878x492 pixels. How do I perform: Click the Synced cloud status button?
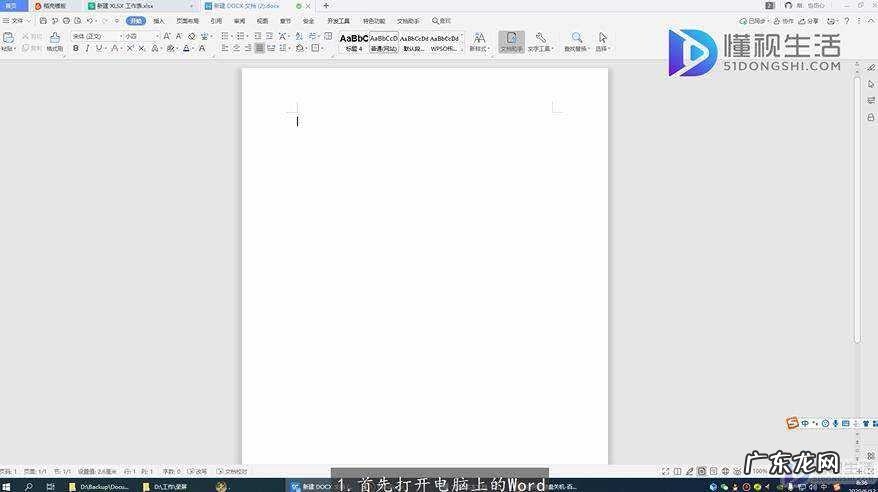[x=754, y=21]
